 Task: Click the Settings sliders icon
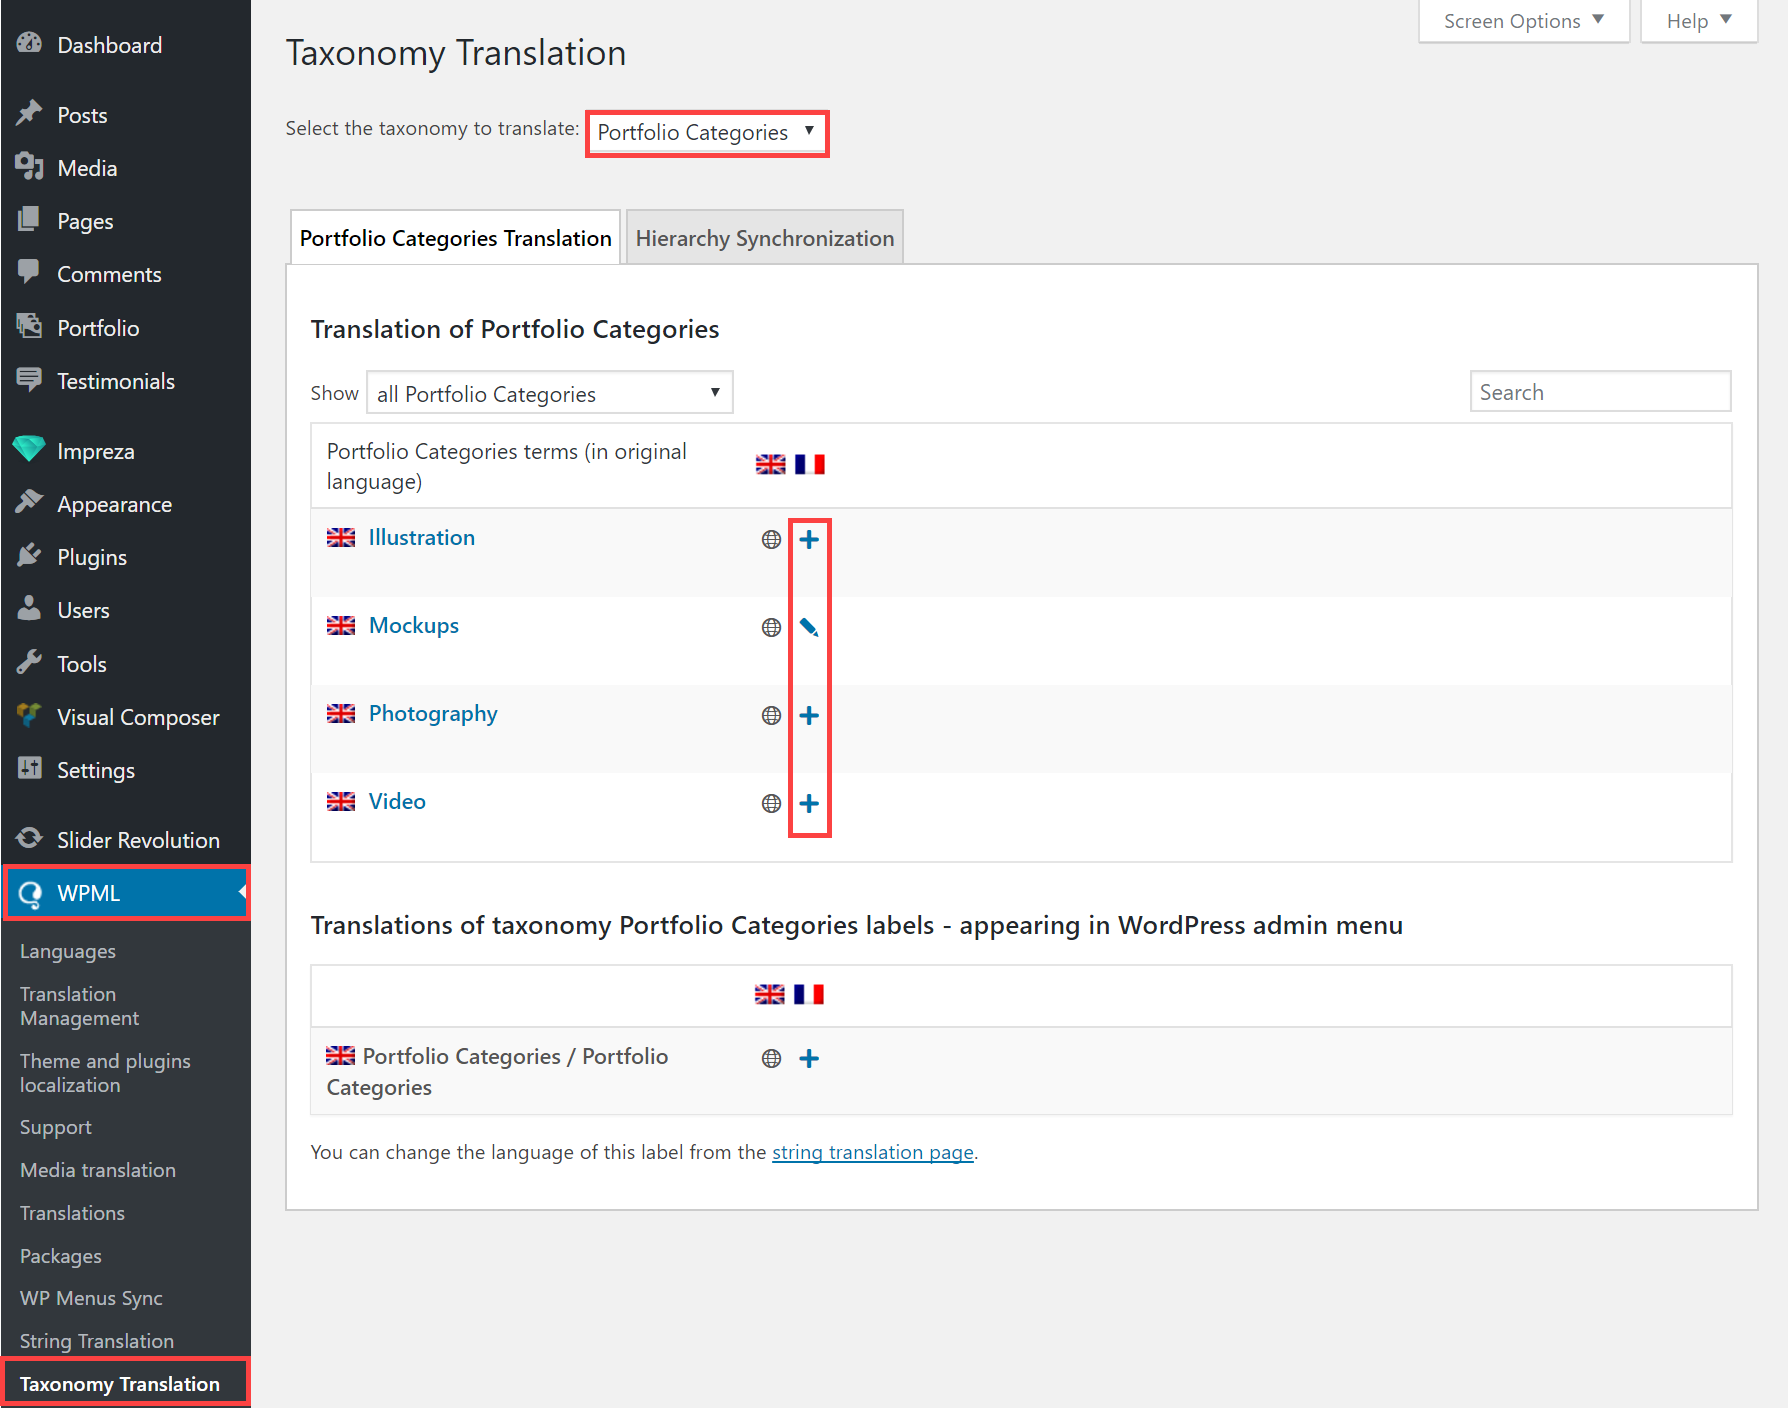tap(29, 768)
